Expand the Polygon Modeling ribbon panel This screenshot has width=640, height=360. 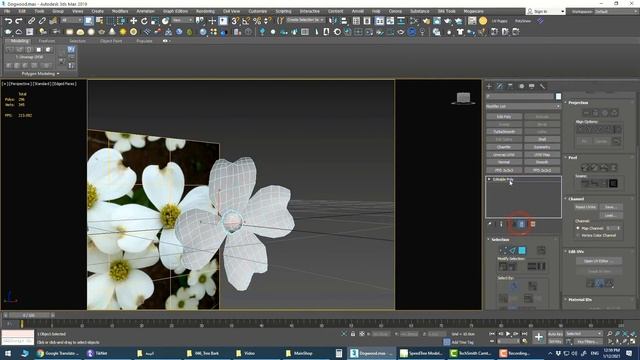coord(40,74)
